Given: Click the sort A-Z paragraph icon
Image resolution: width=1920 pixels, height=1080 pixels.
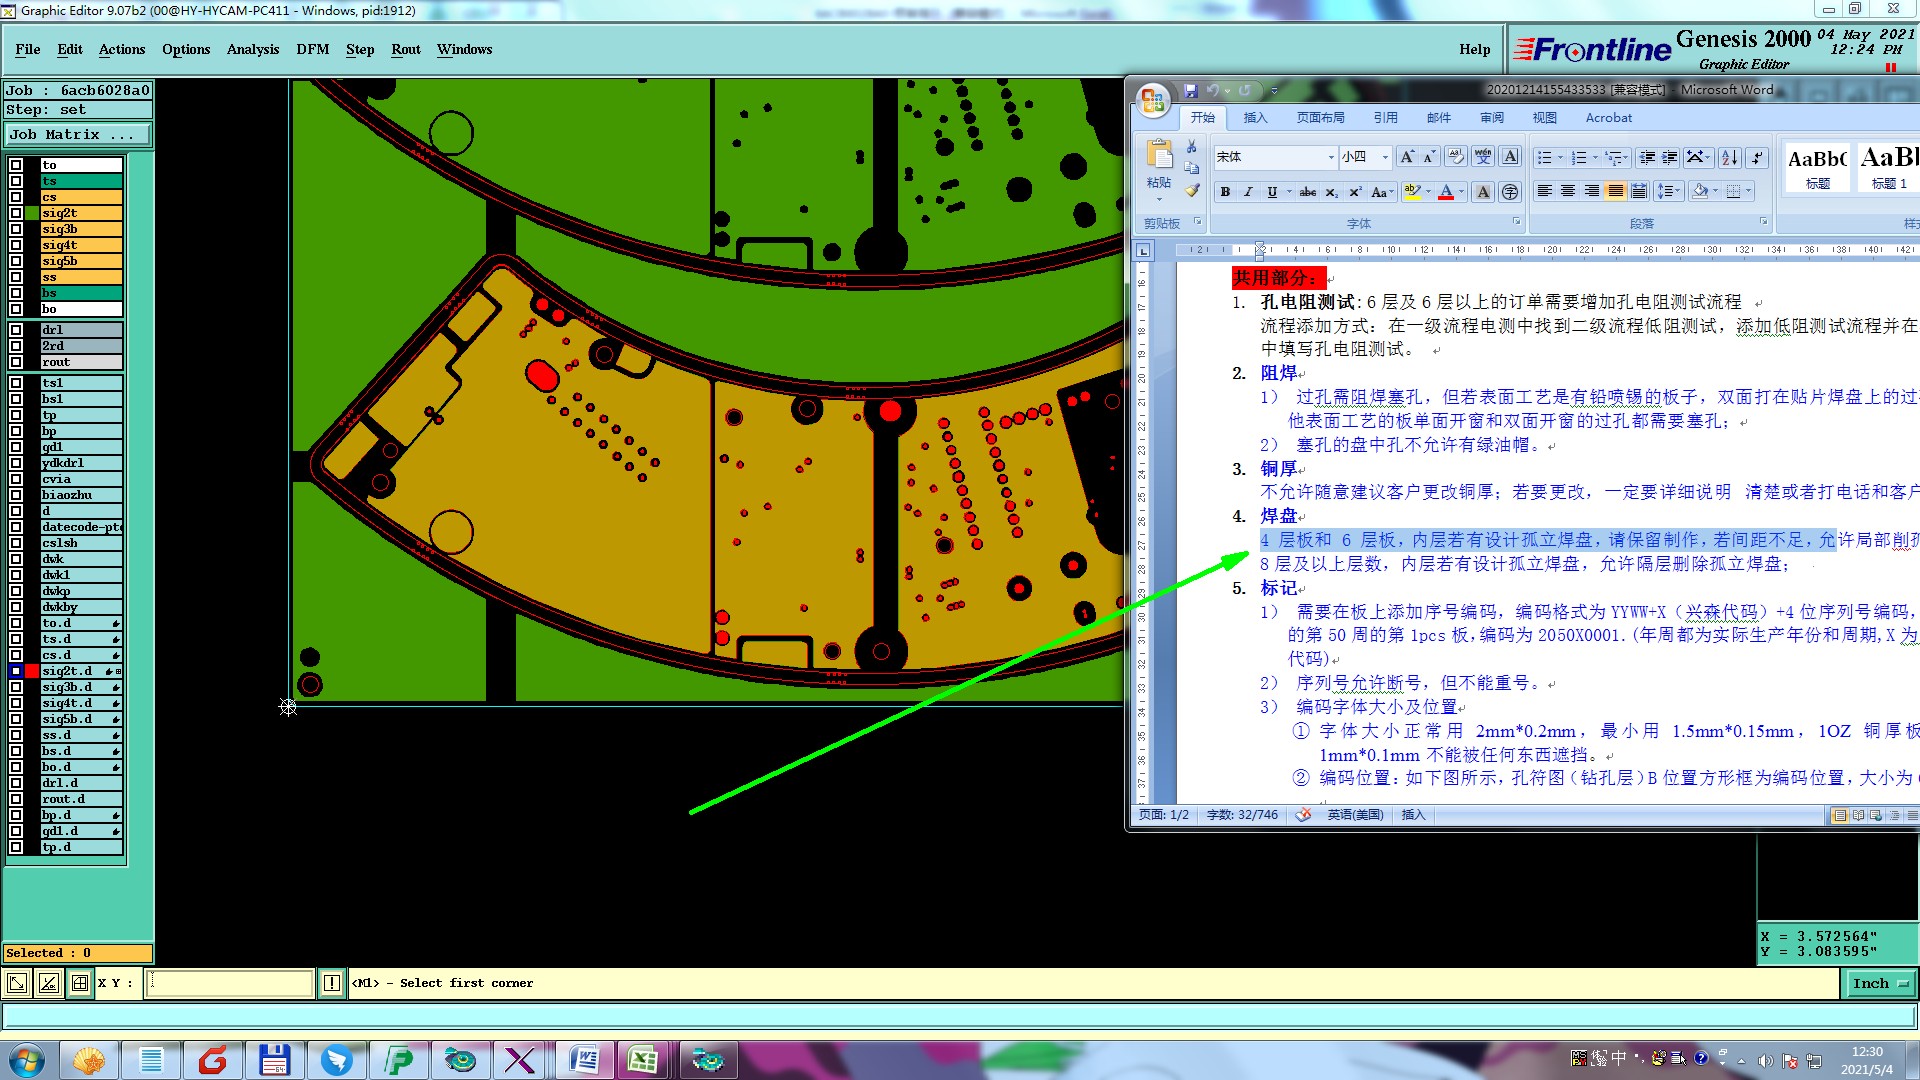Looking at the screenshot, I should pyautogui.click(x=1729, y=158).
